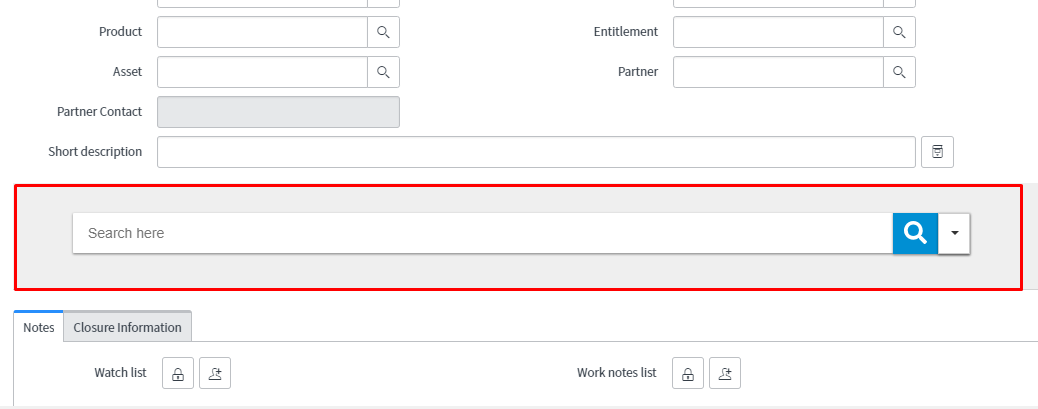Click the Partner text field
The width and height of the screenshot is (1038, 409).
click(x=777, y=72)
